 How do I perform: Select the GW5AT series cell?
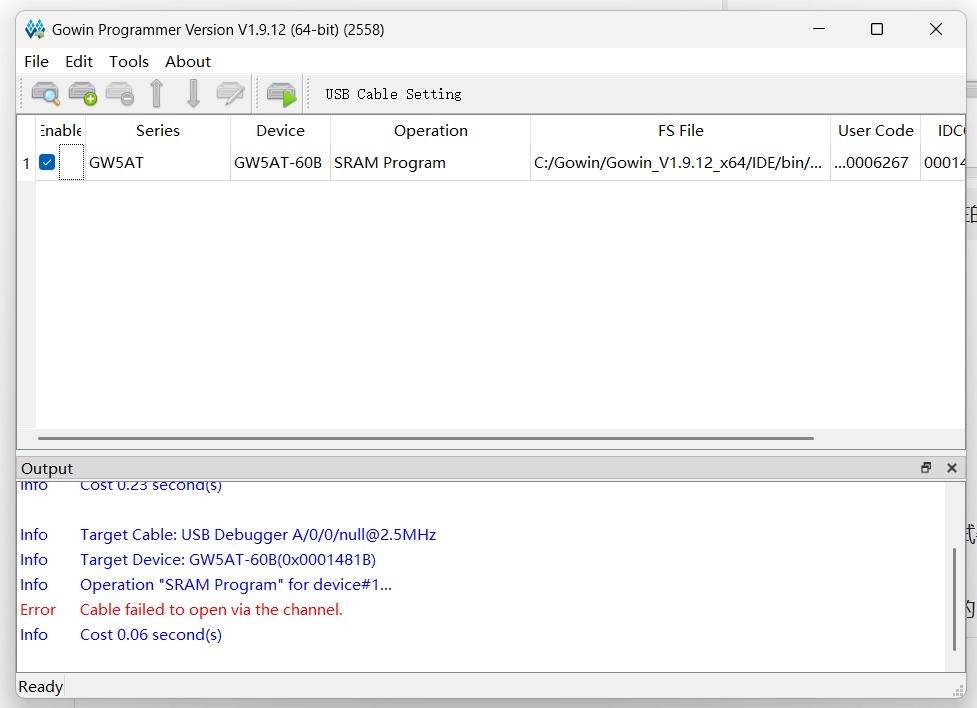158,163
